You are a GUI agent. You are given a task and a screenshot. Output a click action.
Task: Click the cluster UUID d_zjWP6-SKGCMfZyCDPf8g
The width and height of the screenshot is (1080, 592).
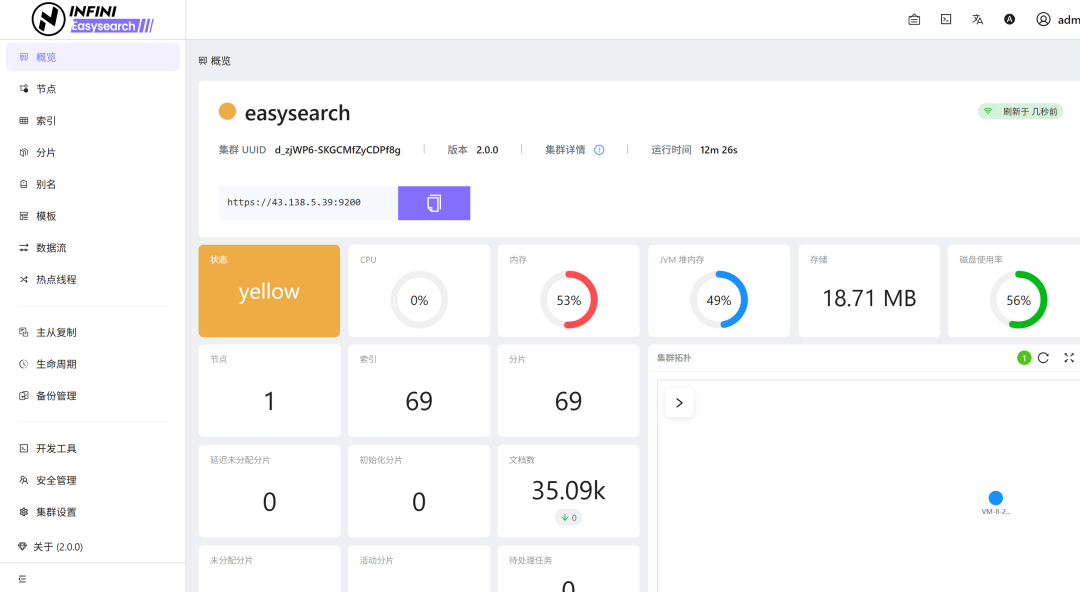338,150
